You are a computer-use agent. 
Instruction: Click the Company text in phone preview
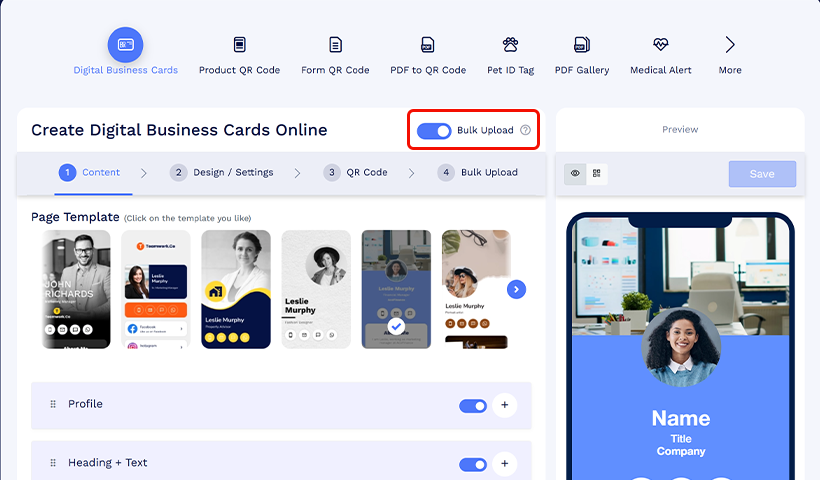[x=681, y=451]
